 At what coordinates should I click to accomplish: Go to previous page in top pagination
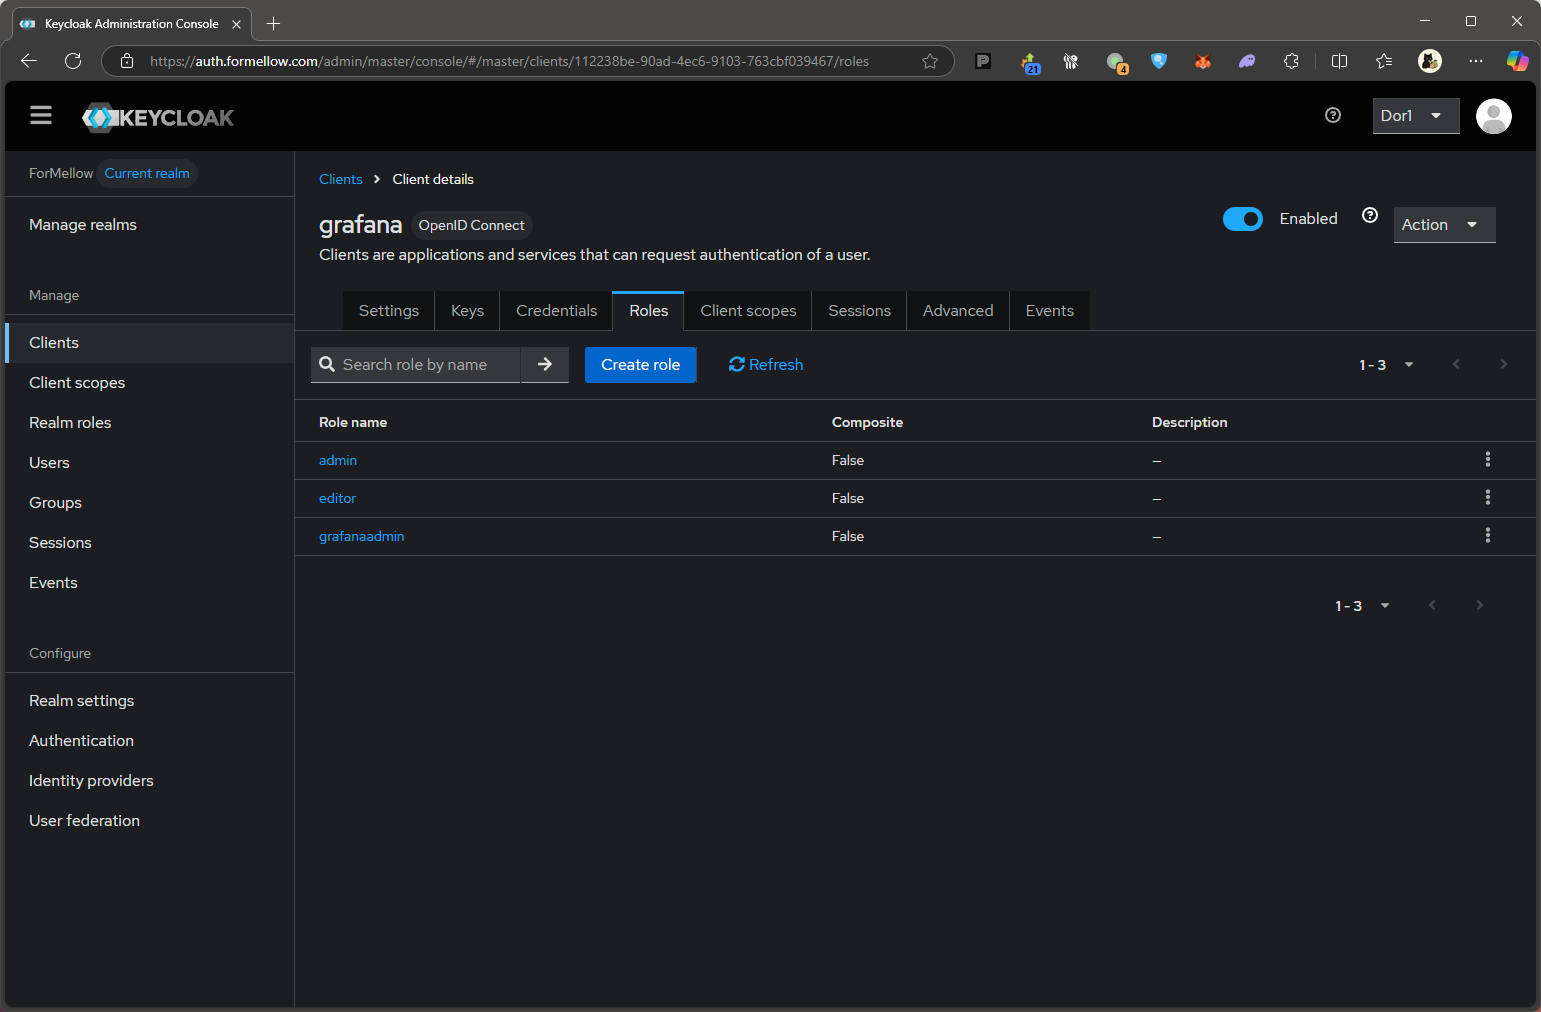(x=1456, y=364)
